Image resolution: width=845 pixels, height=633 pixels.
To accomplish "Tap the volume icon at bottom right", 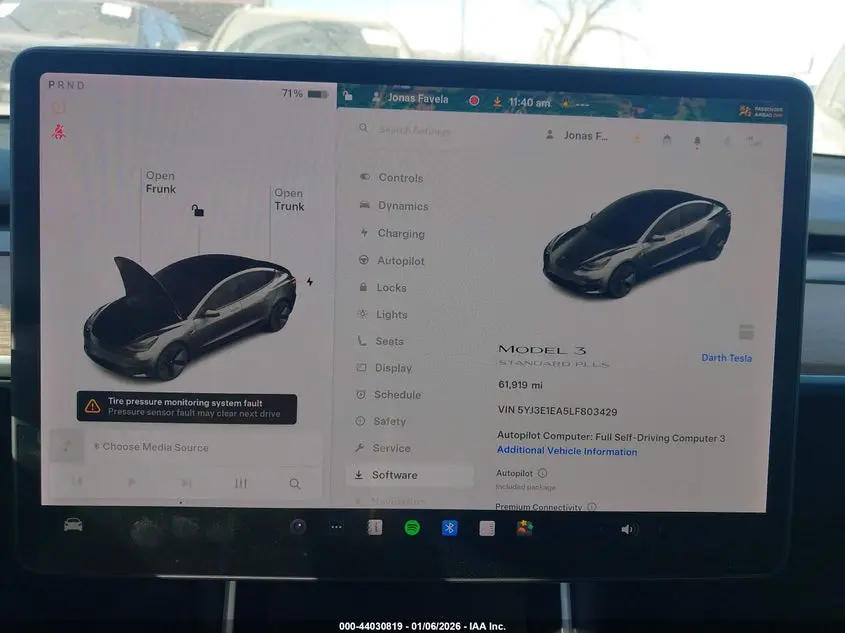I will pyautogui.click(x=628, y=527).
